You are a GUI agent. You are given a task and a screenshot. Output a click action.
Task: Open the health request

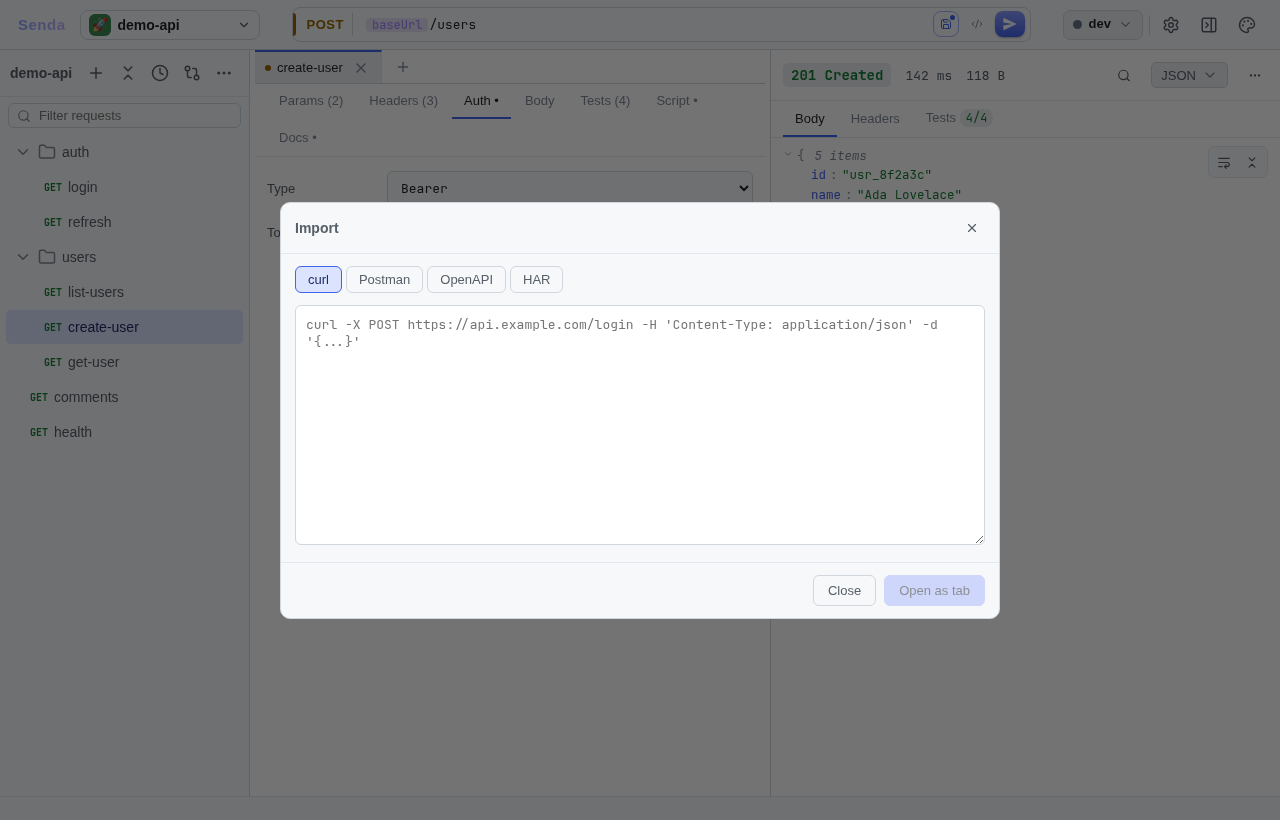(124, 432)
